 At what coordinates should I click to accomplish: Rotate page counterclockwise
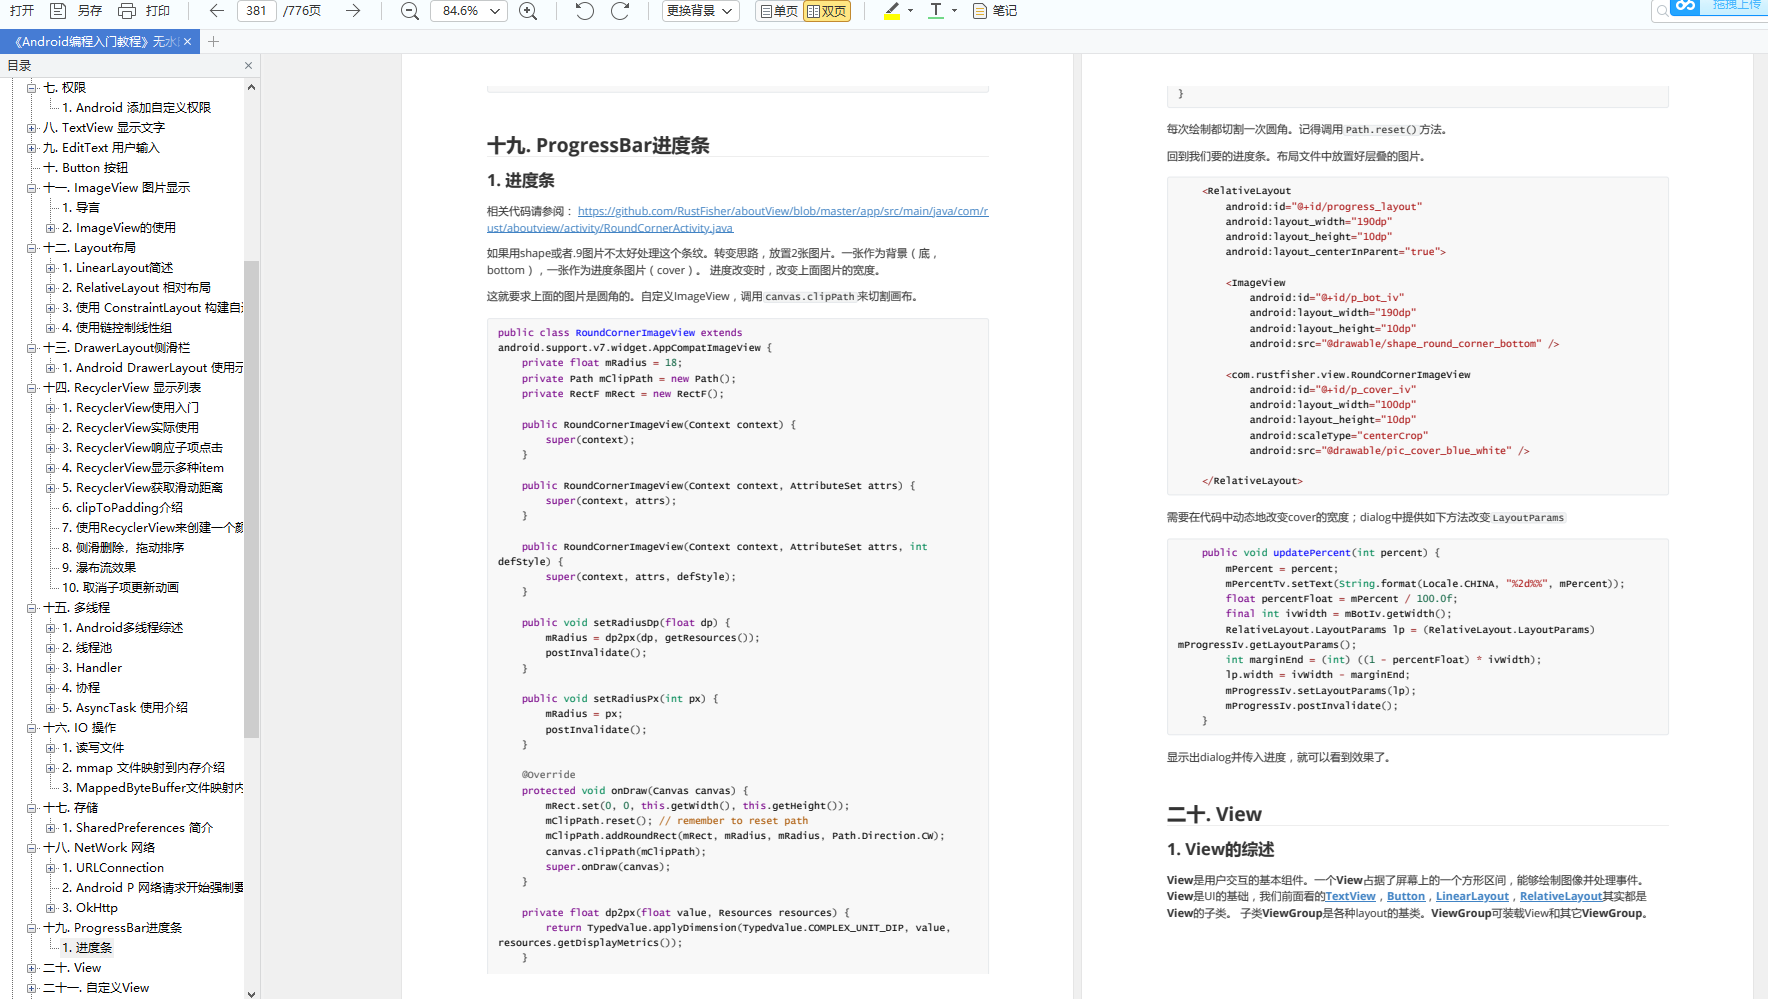[x=585, y=11]
